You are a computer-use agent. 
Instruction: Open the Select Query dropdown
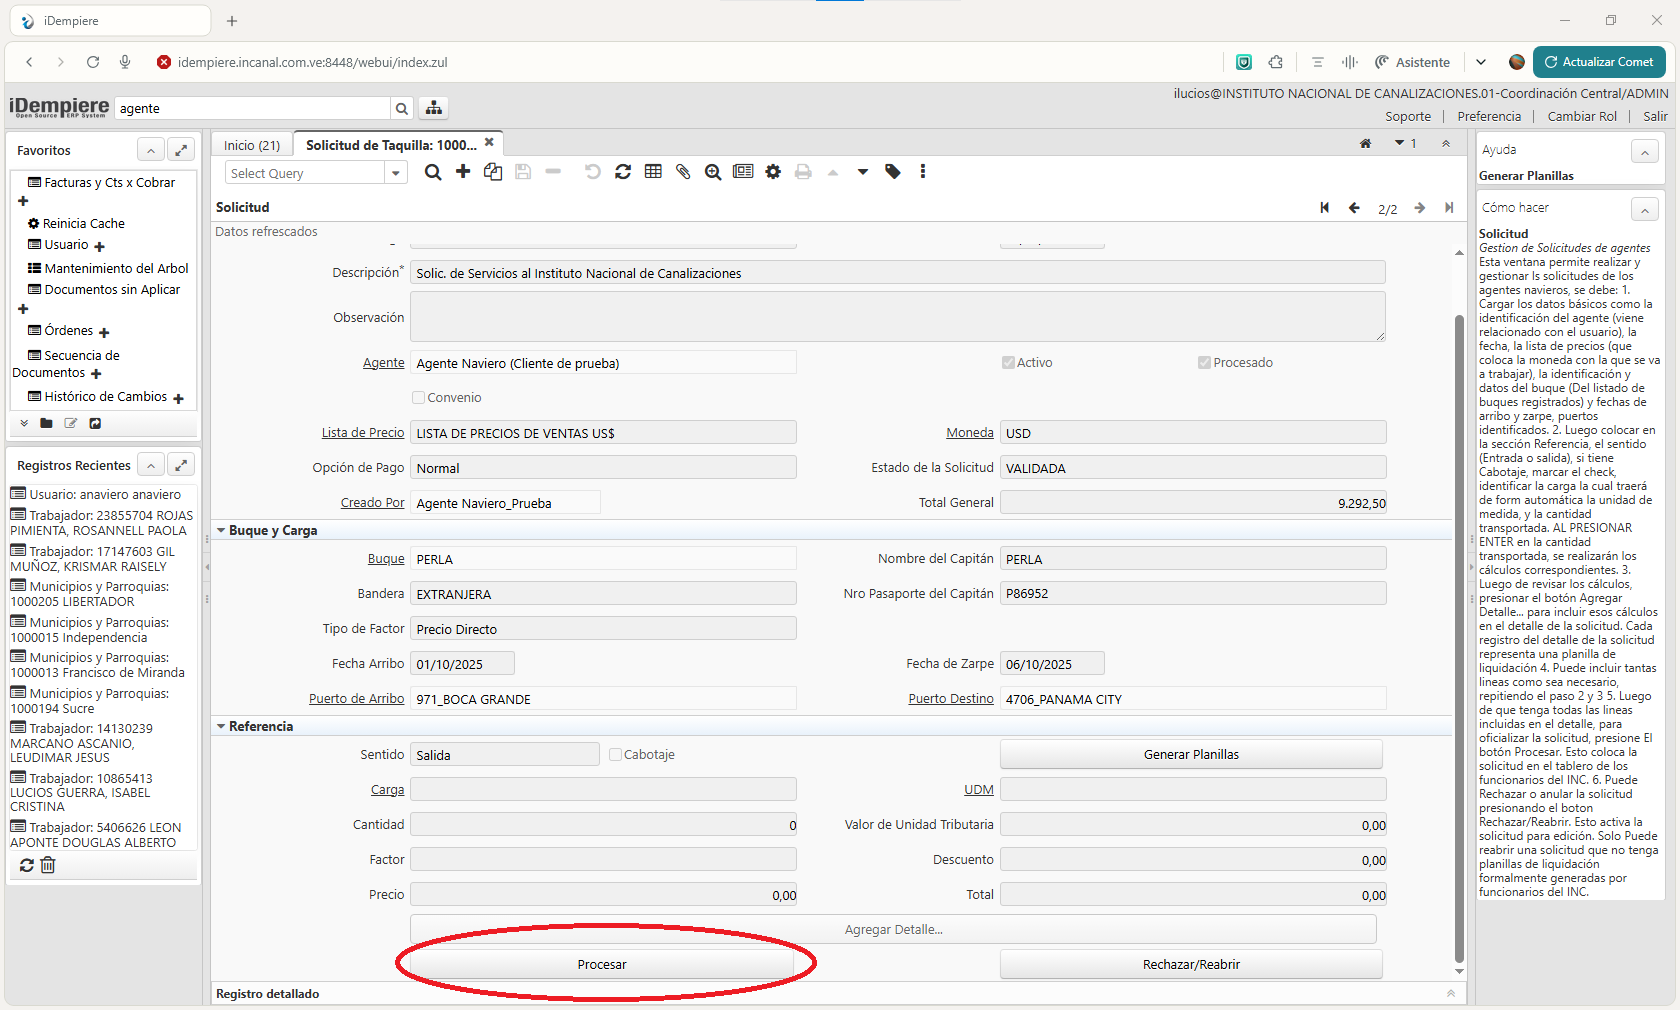(x=396, y=173)
